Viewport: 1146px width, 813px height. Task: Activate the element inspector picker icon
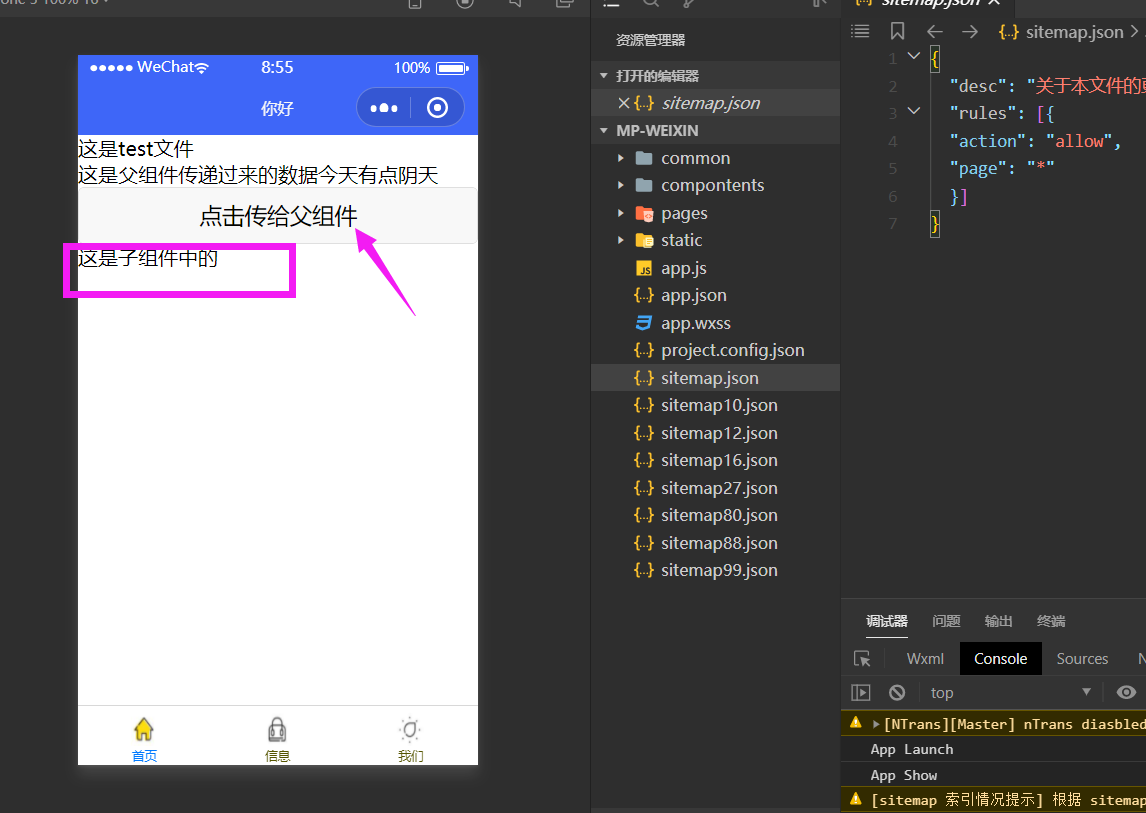[862, 659]
